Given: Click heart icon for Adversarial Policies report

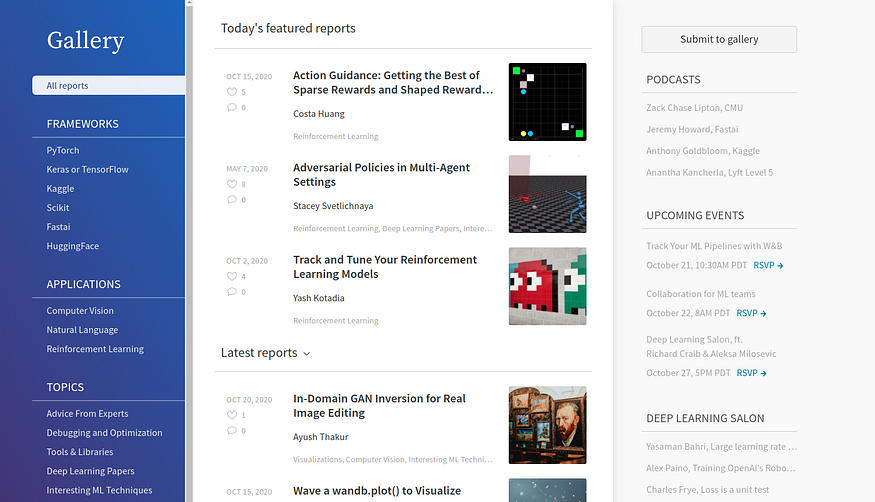Looking at the screenshot, I should [232, 184].
